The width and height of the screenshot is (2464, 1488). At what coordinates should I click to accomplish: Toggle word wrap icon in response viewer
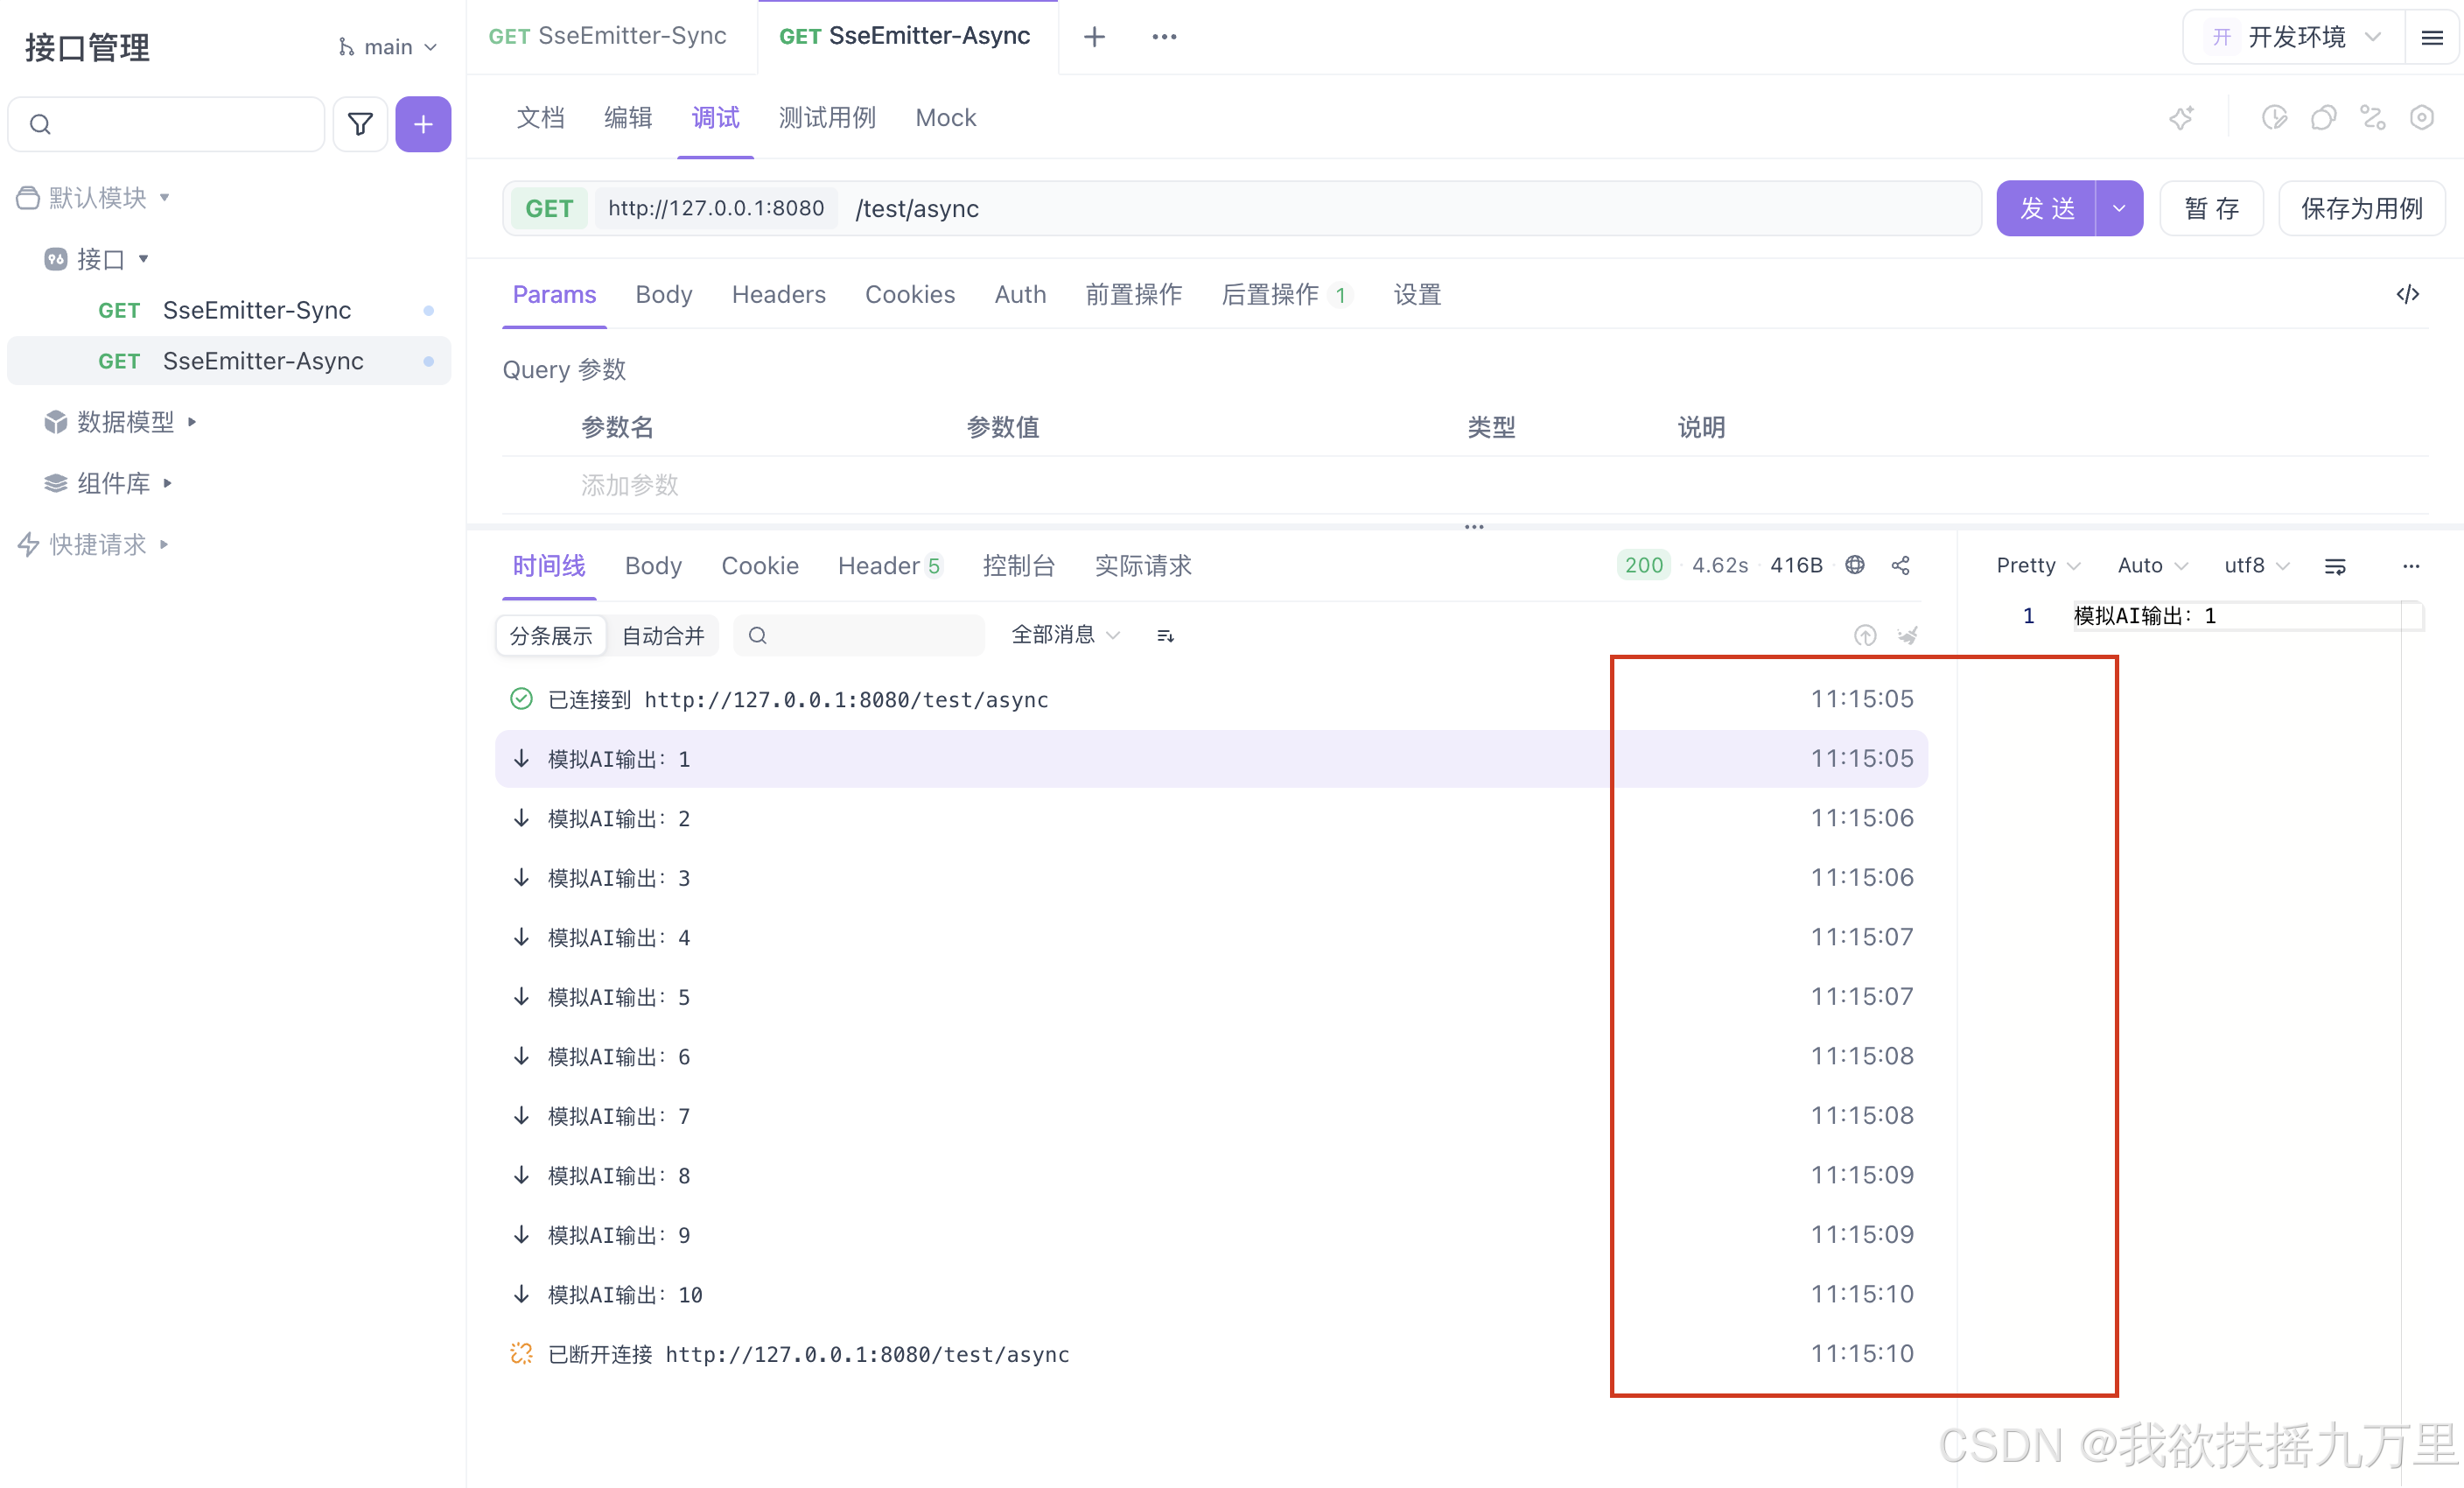(x=2335, y=566)
